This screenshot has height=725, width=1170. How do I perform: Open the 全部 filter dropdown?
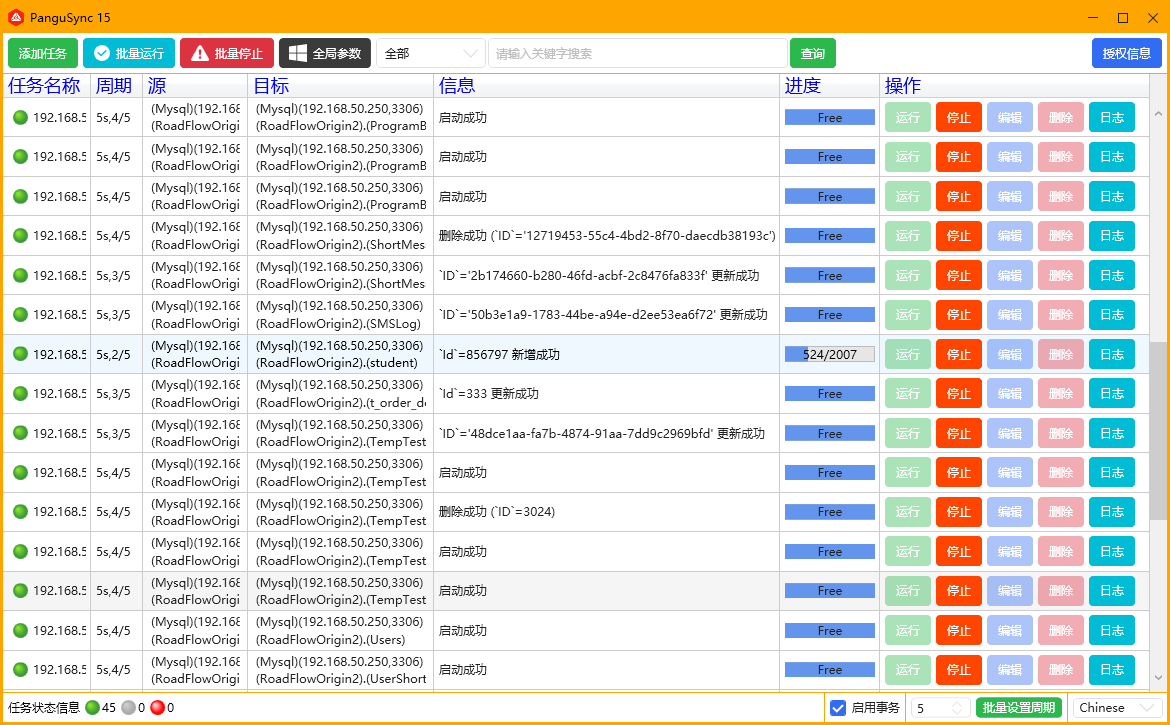(x=431, y=54)
